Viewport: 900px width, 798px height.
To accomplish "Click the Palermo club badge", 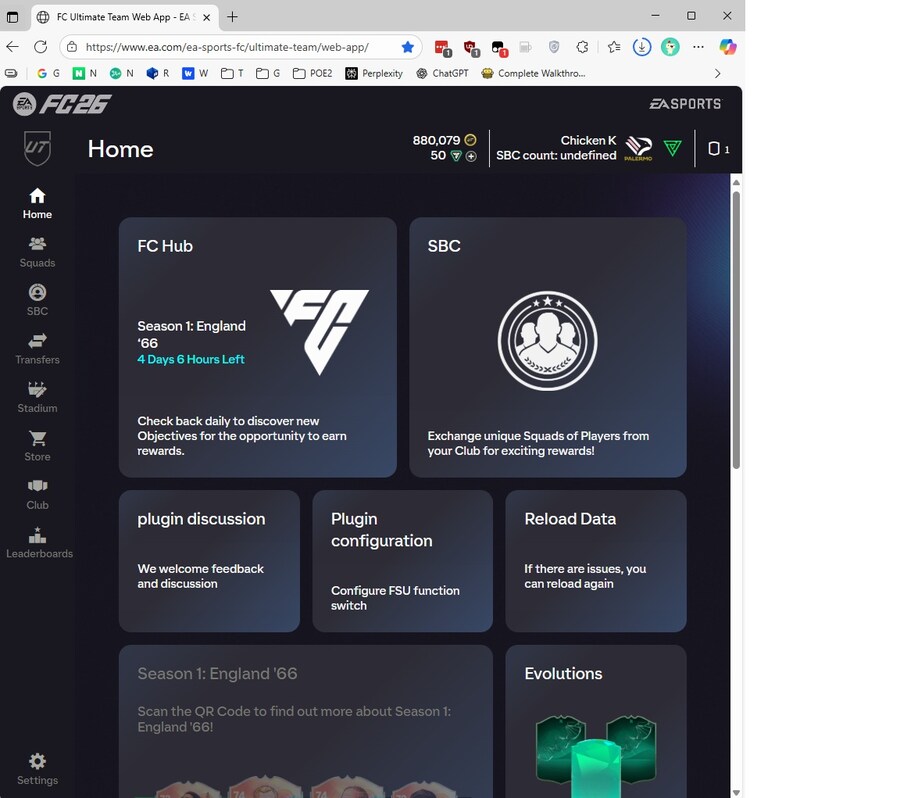I will tap(638, 149).
